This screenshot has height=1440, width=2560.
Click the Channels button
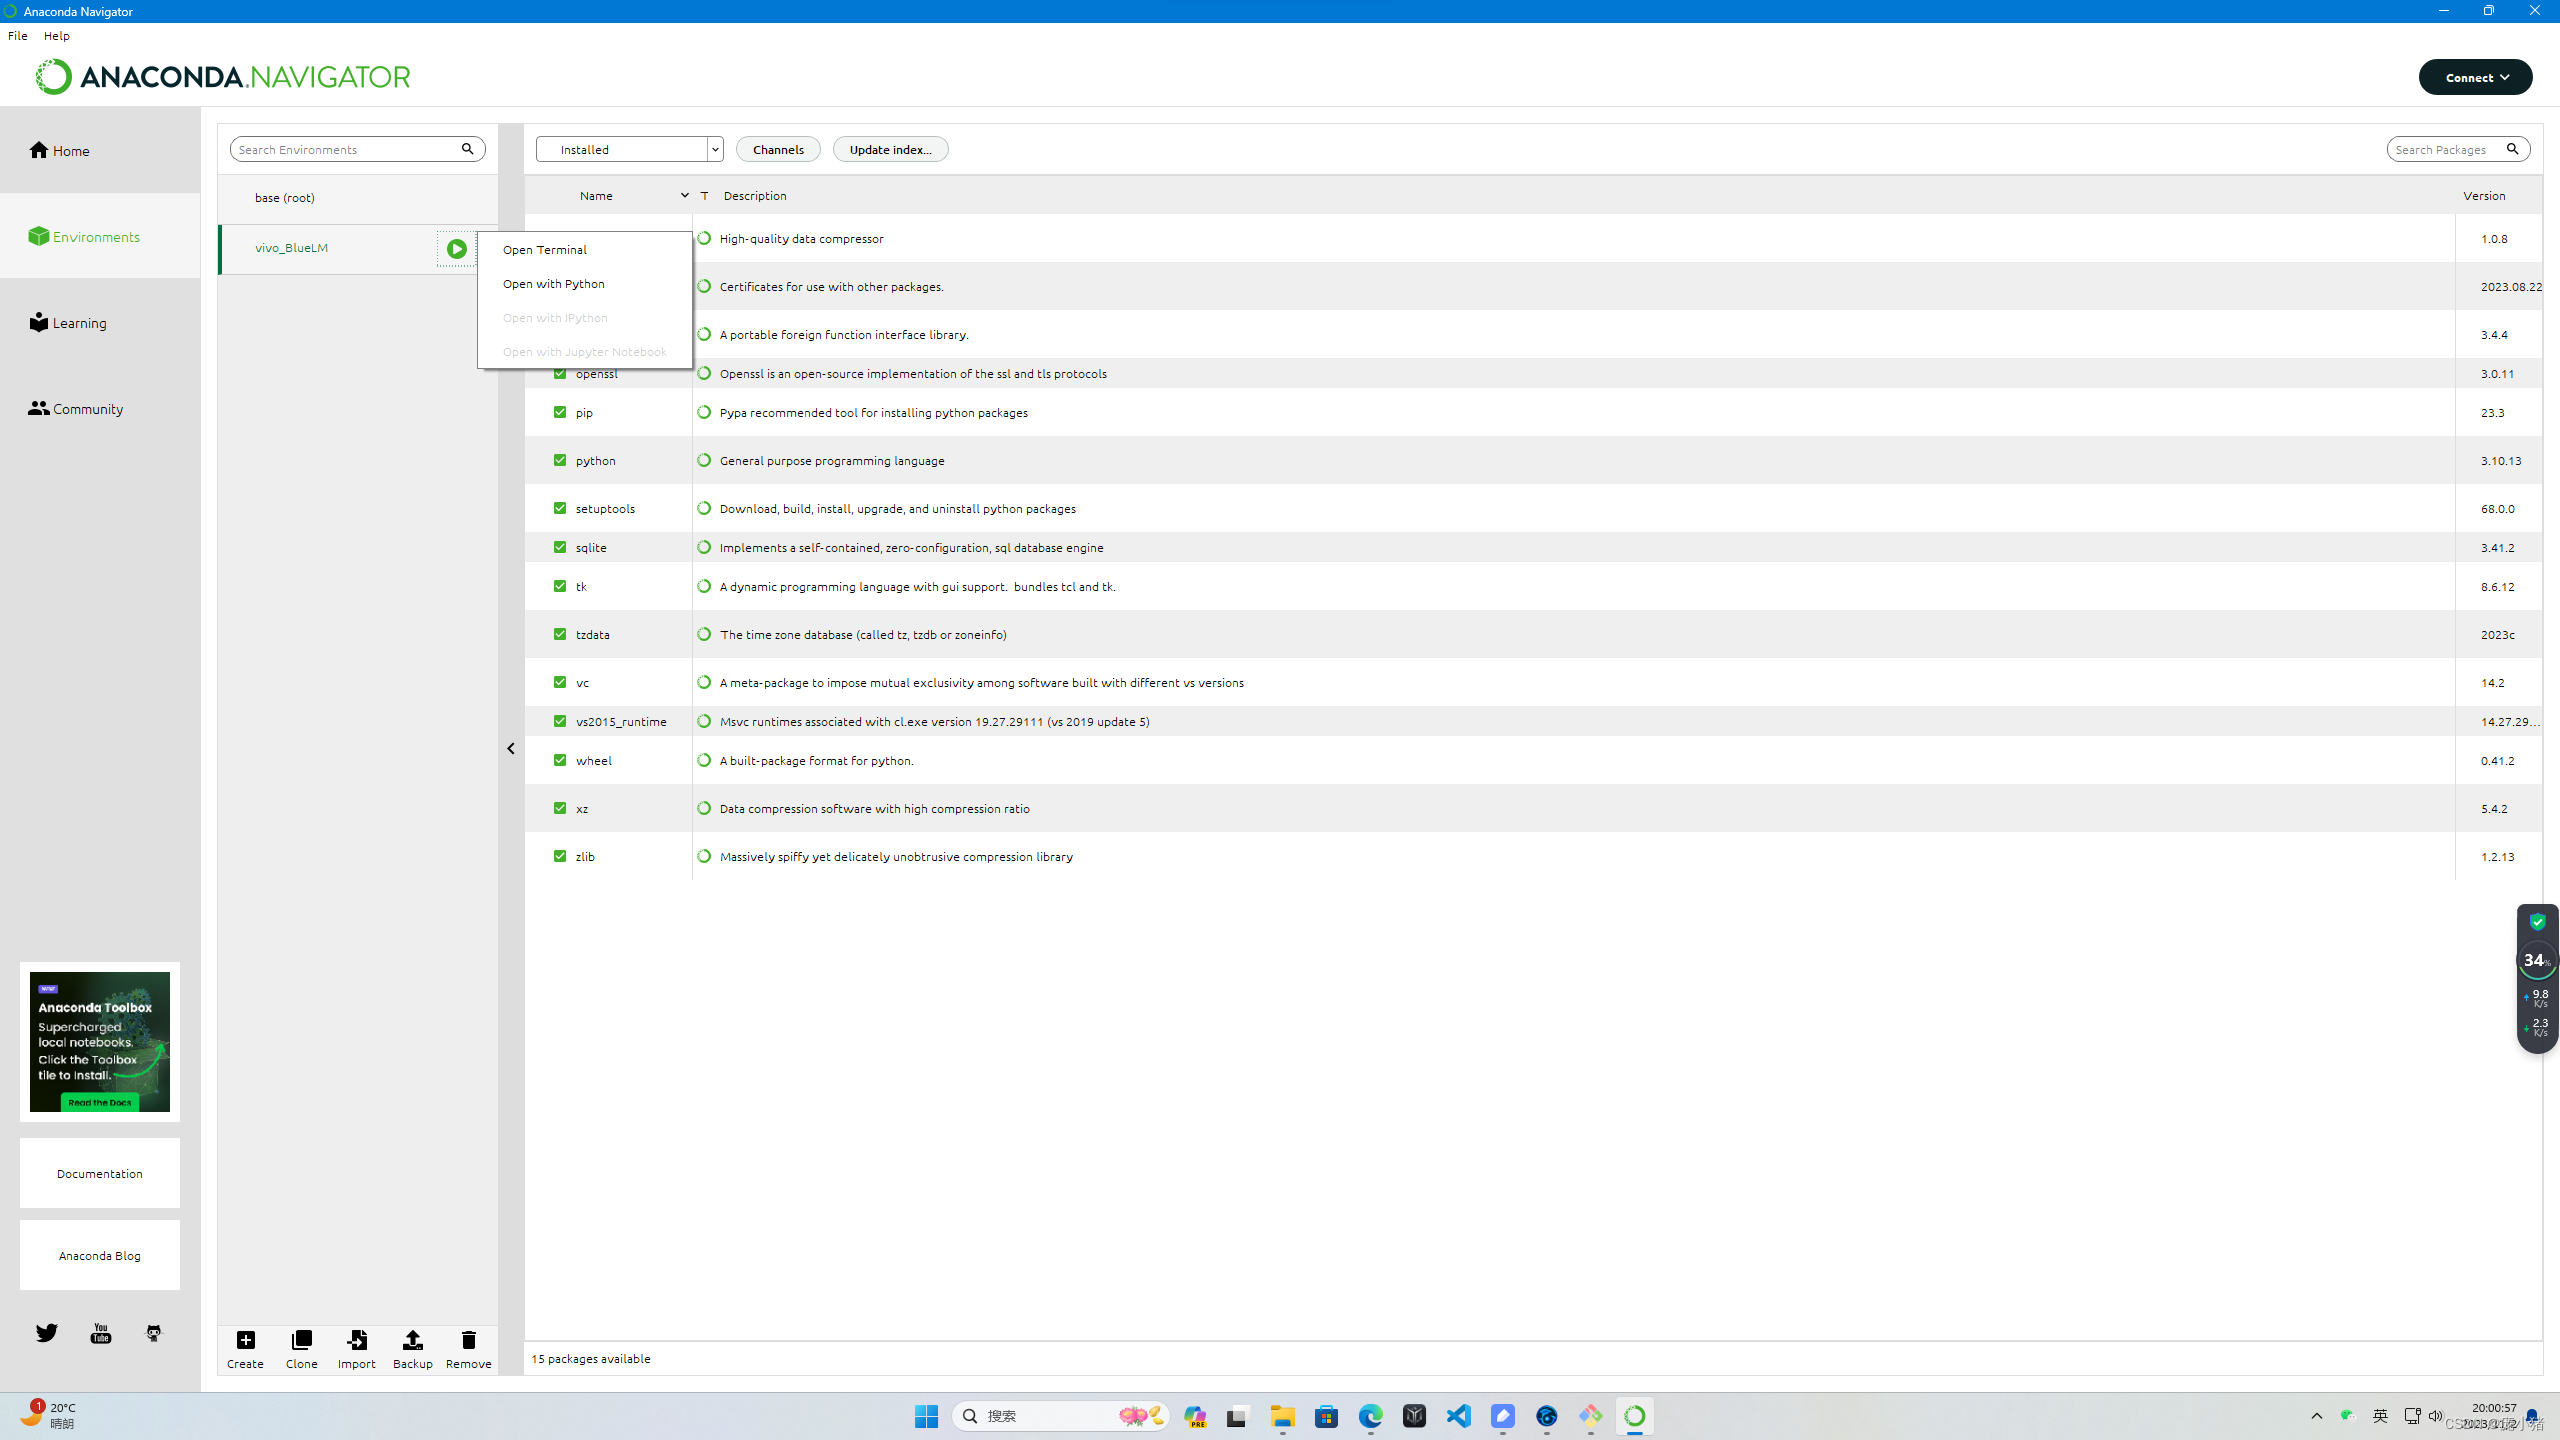point(778,149)
